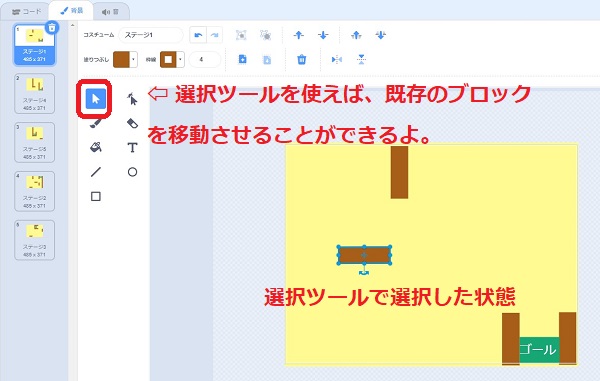The width and height of the screenshot is (600, 381).
Task: Select the arrow Select tool
Action: pos(96,99)
